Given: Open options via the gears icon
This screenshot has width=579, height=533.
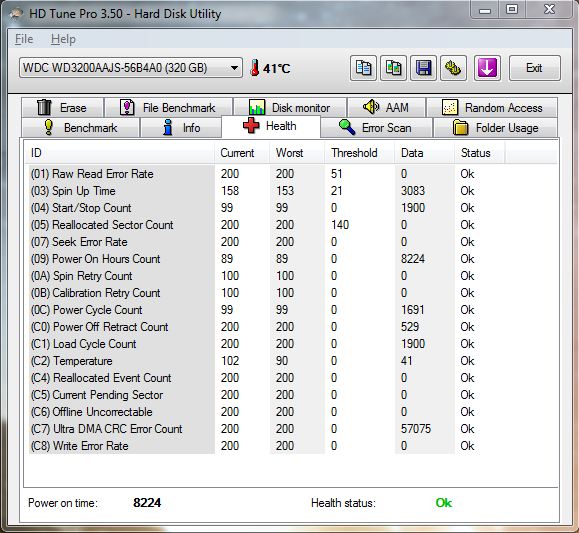Looking at the screenshot, I should pos(453,68).
